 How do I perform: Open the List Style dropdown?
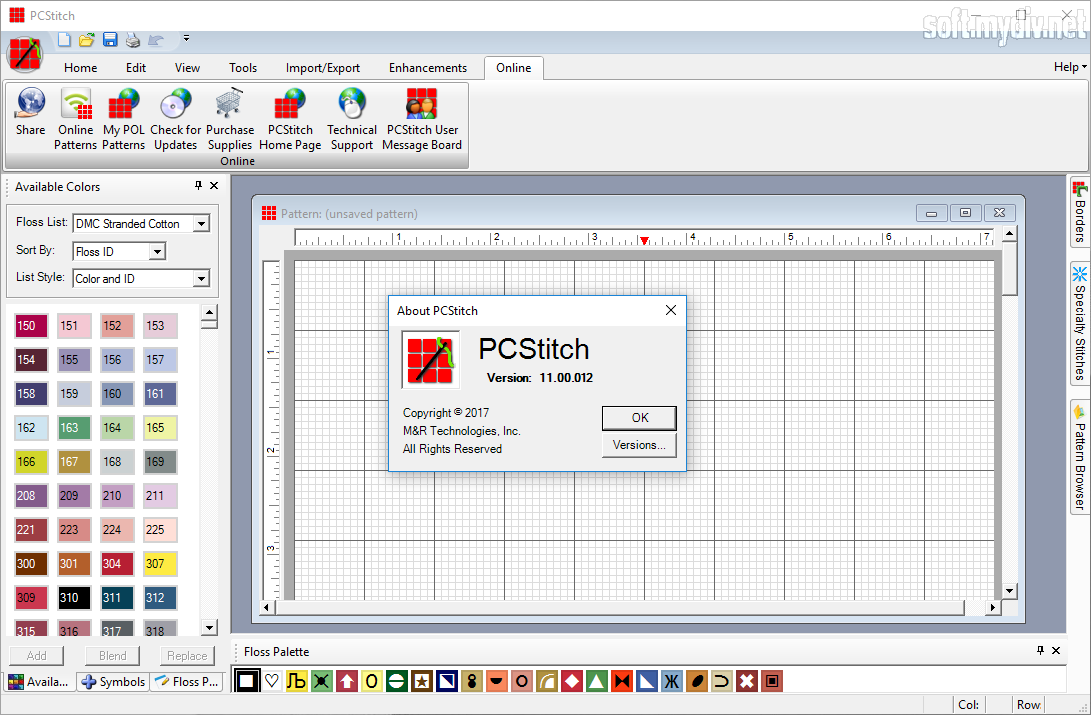point(201,278)
